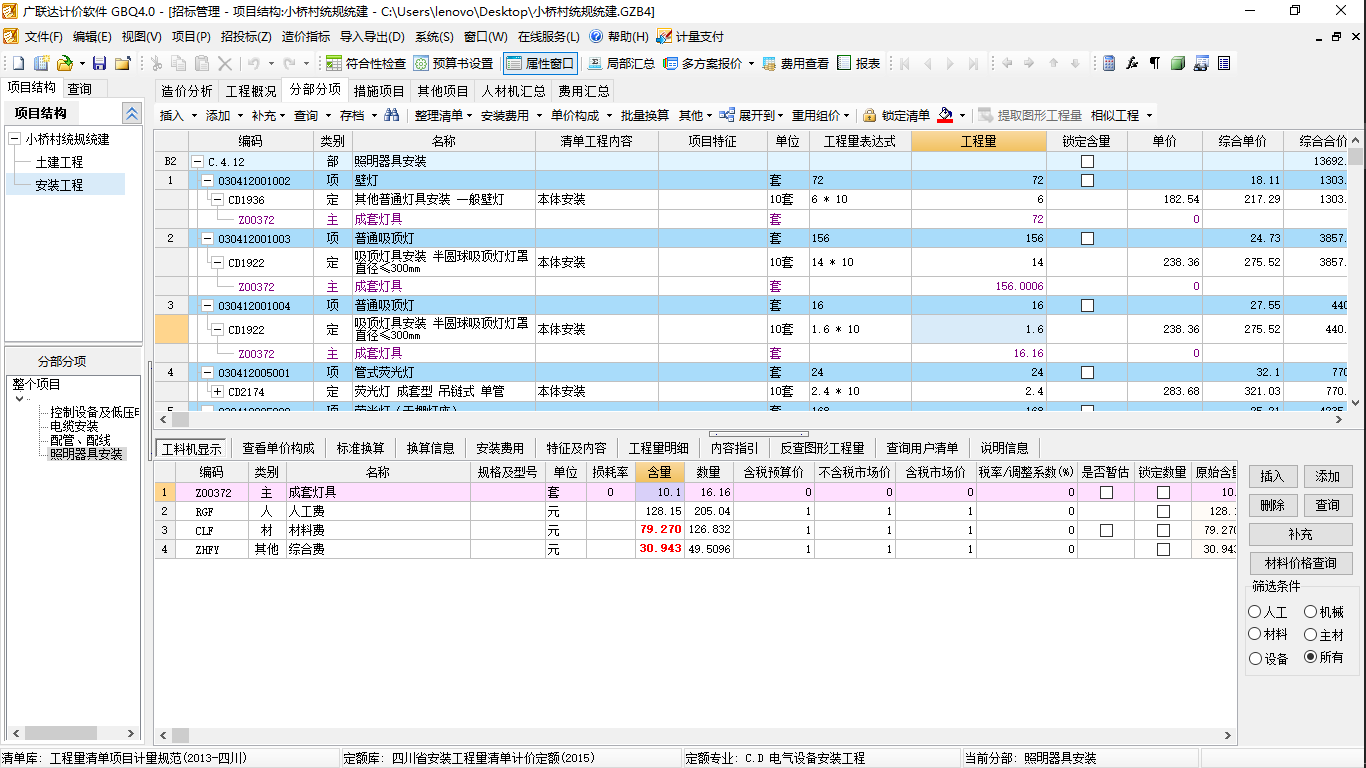Click the 展开到 tree icon
This screenshot has width=1366, height=768.
(x=727, y=115)
